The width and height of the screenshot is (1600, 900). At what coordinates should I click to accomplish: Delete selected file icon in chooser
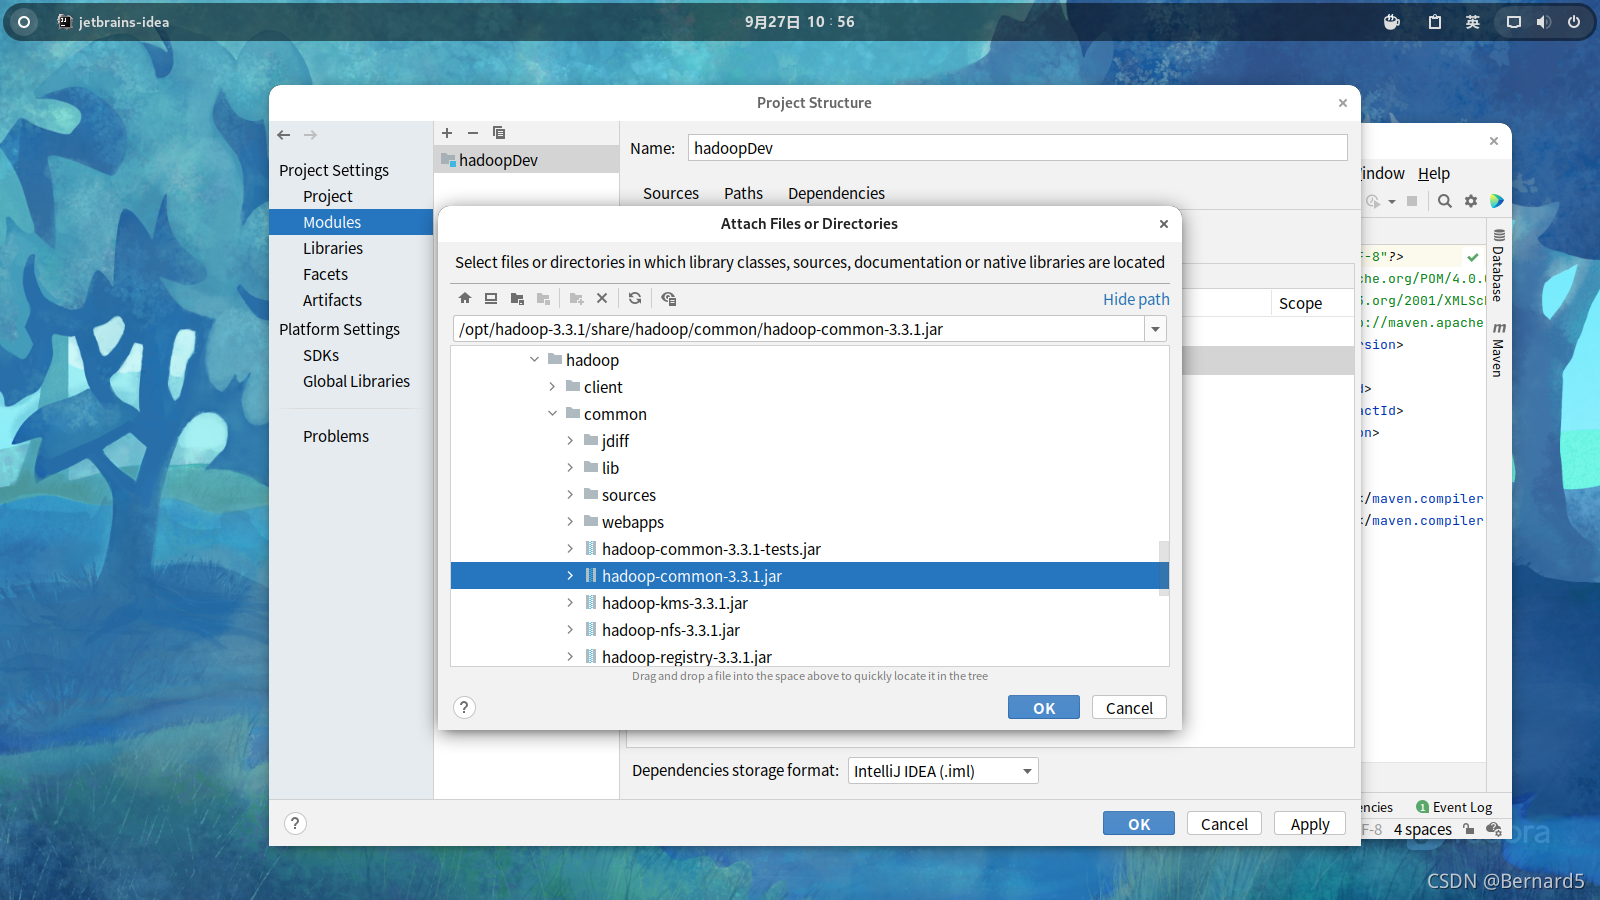tap(602, 298)
